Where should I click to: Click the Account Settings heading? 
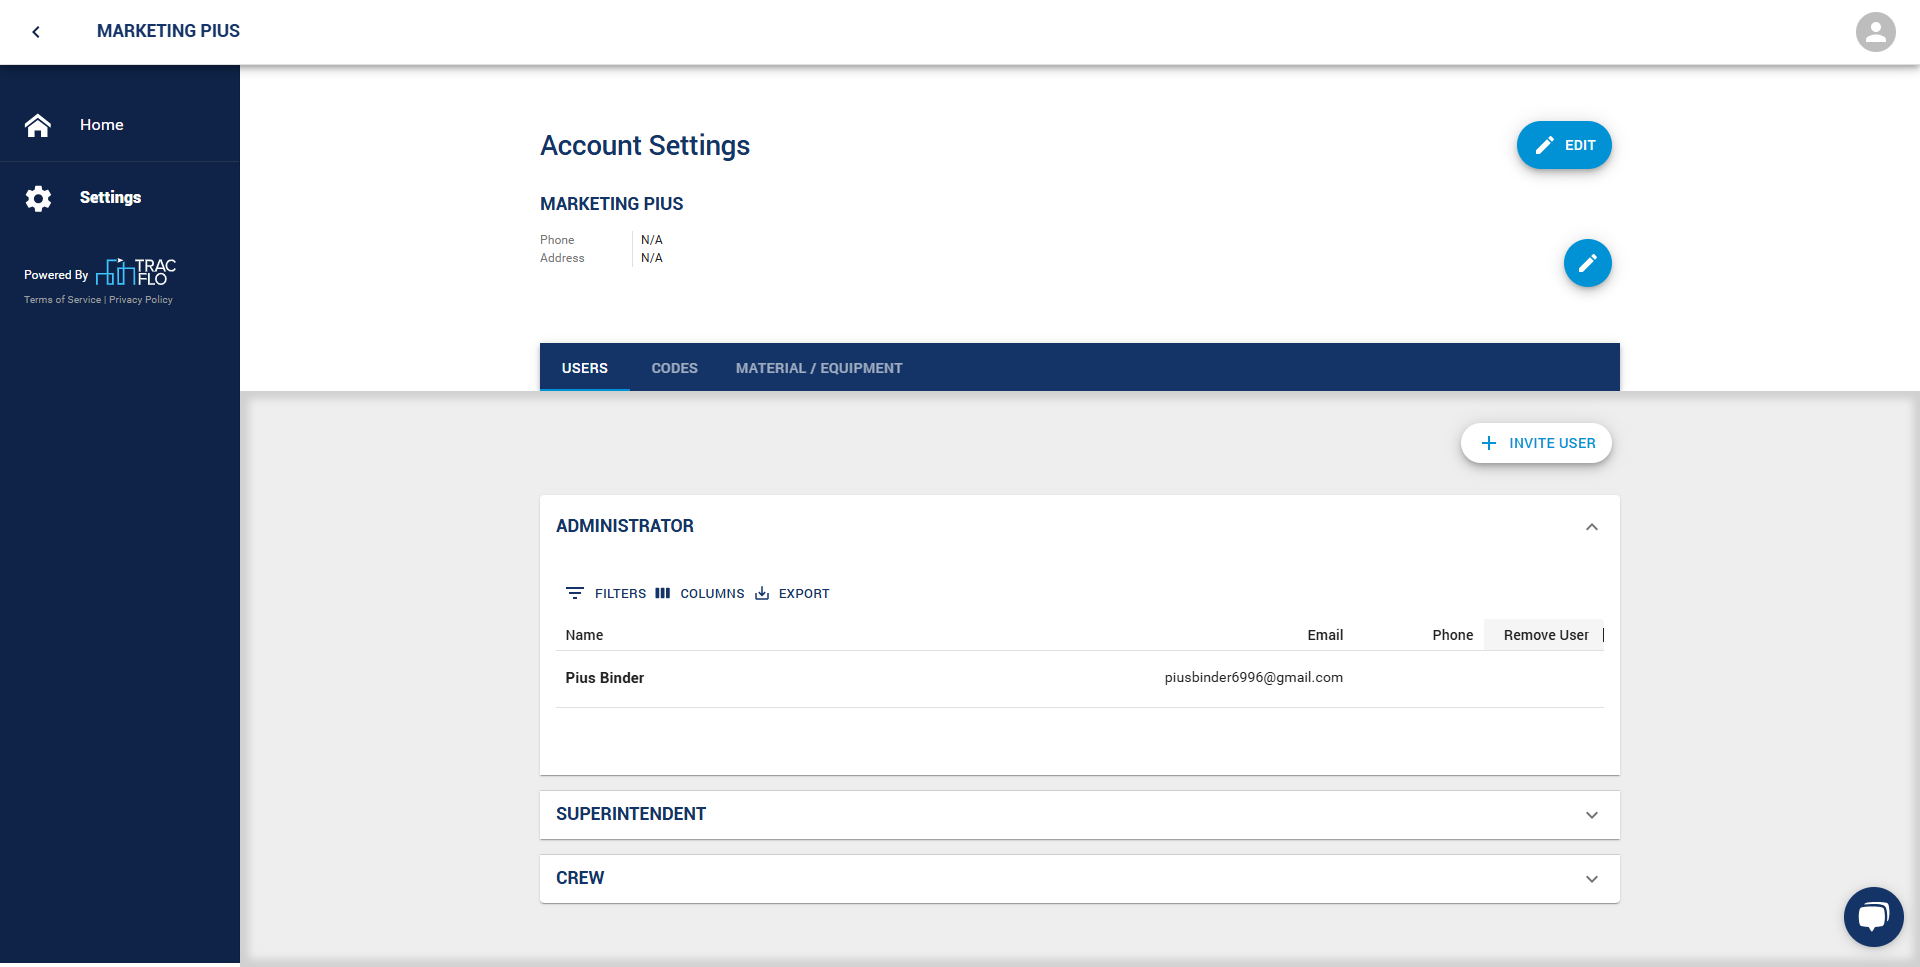coord(645,146)
